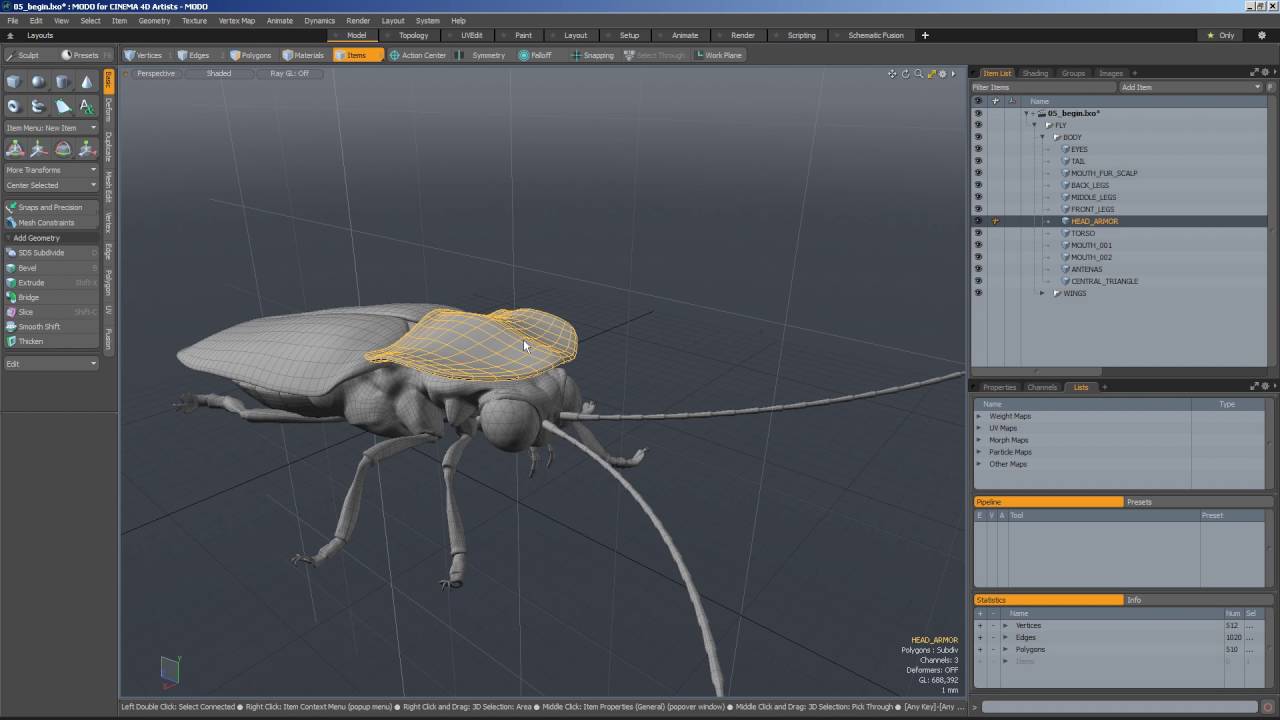Open More Transforms dropdown
This screenshot has height=720, width=1280.
tap(51, 170)
